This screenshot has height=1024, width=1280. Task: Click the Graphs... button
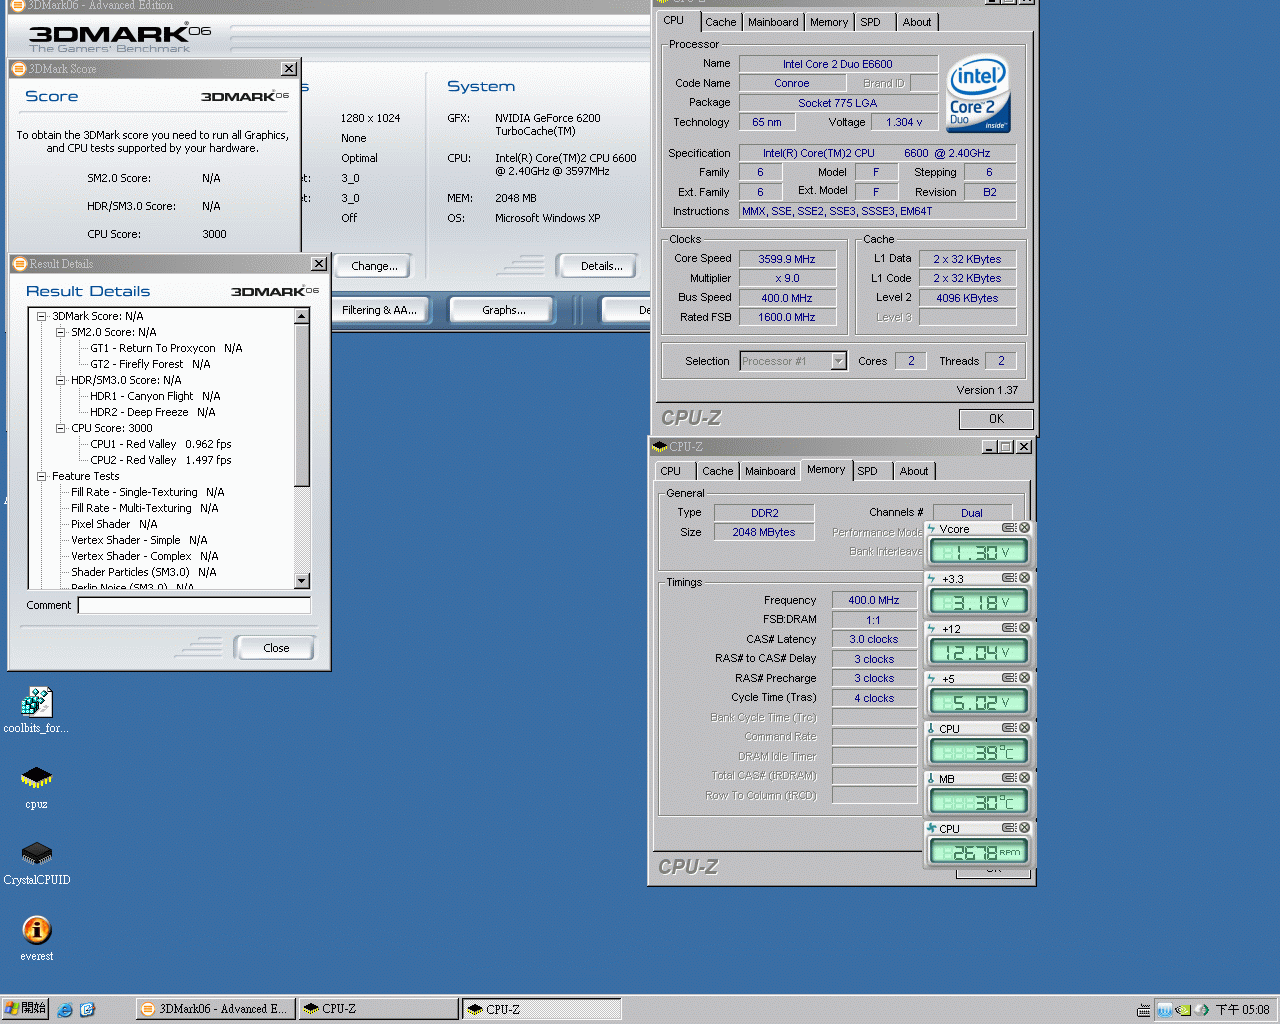click(504, 310)
